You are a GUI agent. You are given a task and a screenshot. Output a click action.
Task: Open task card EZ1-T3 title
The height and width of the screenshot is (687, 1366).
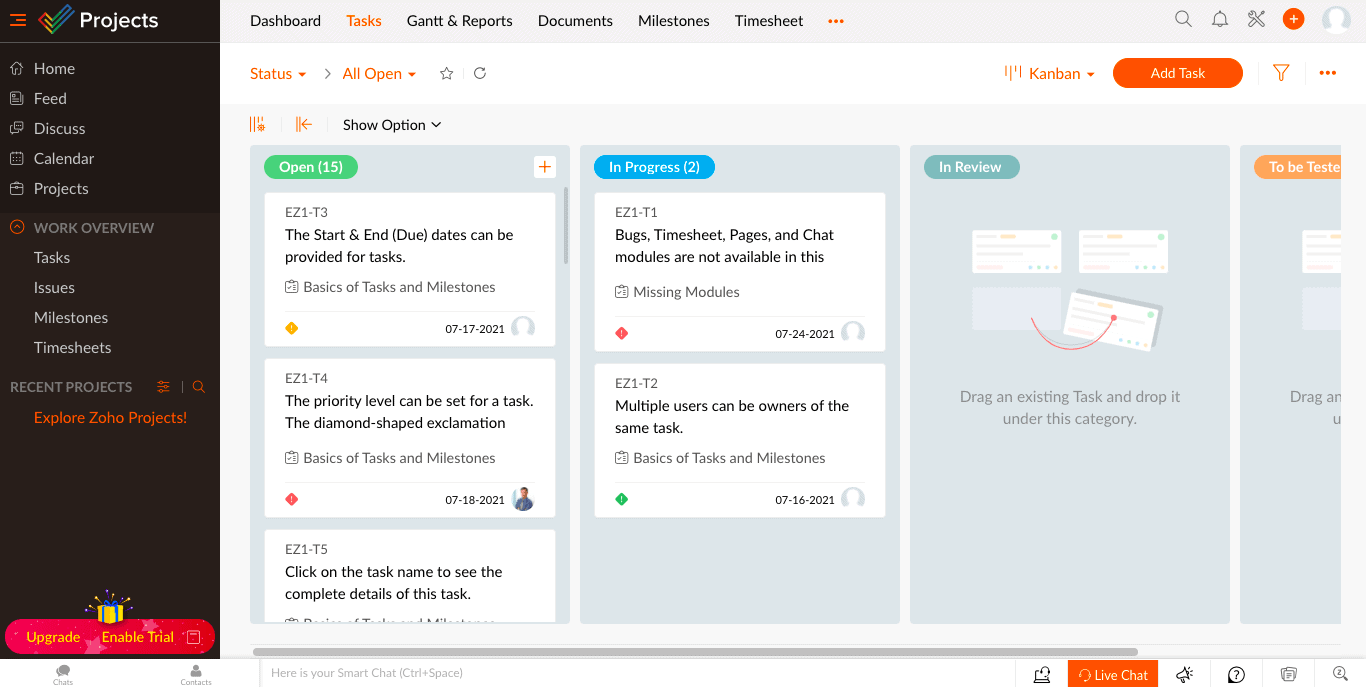(399, 246)
